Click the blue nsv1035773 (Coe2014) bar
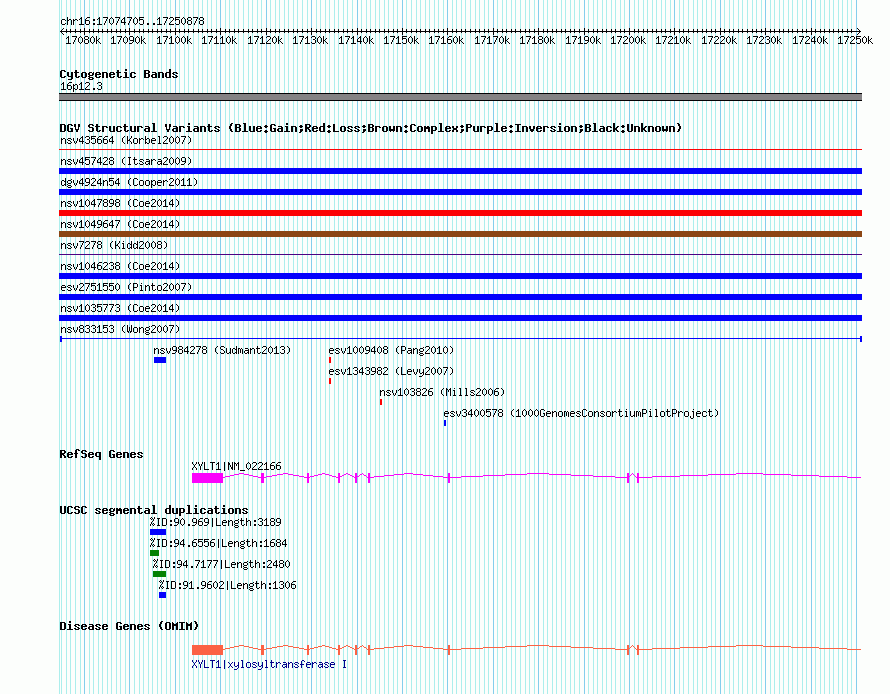Image resolution: width=890 pixels, height=694 pixels. [x=460, y=318]
